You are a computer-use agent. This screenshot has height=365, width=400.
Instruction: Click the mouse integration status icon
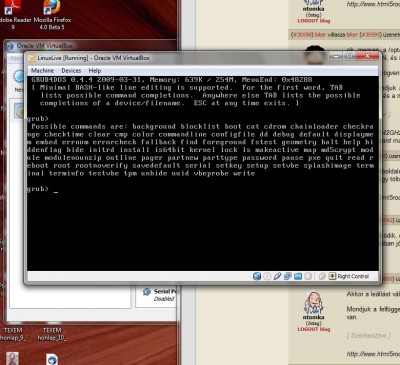(x=322, y=276)
